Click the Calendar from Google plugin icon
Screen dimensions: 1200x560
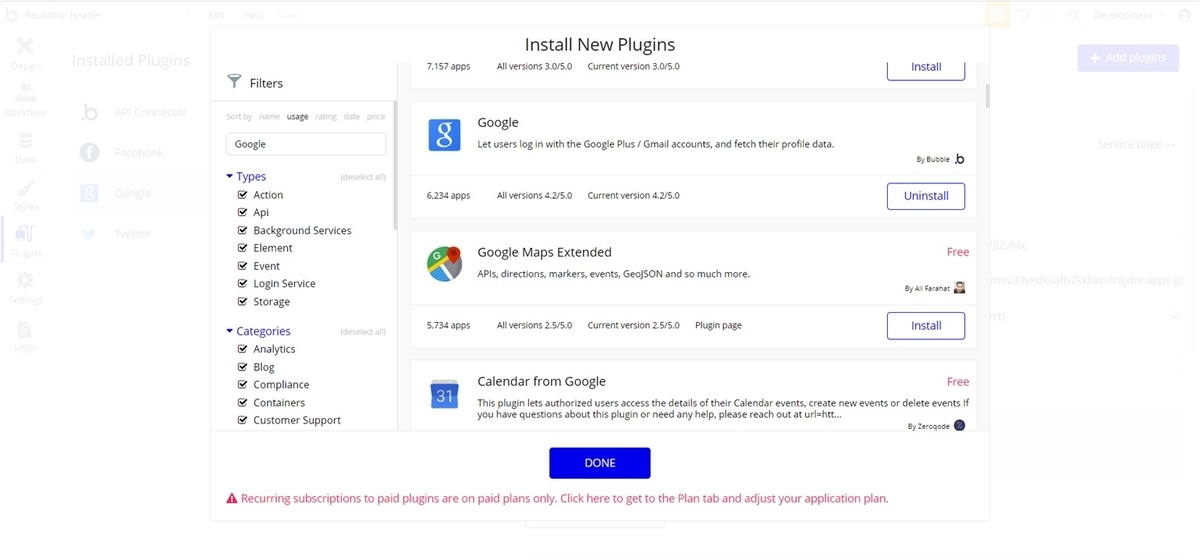click(444, 395)
